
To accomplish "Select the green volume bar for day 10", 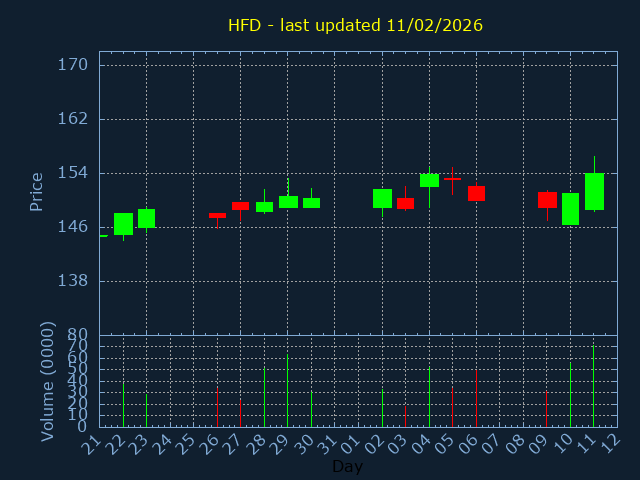I will point(570,395).
